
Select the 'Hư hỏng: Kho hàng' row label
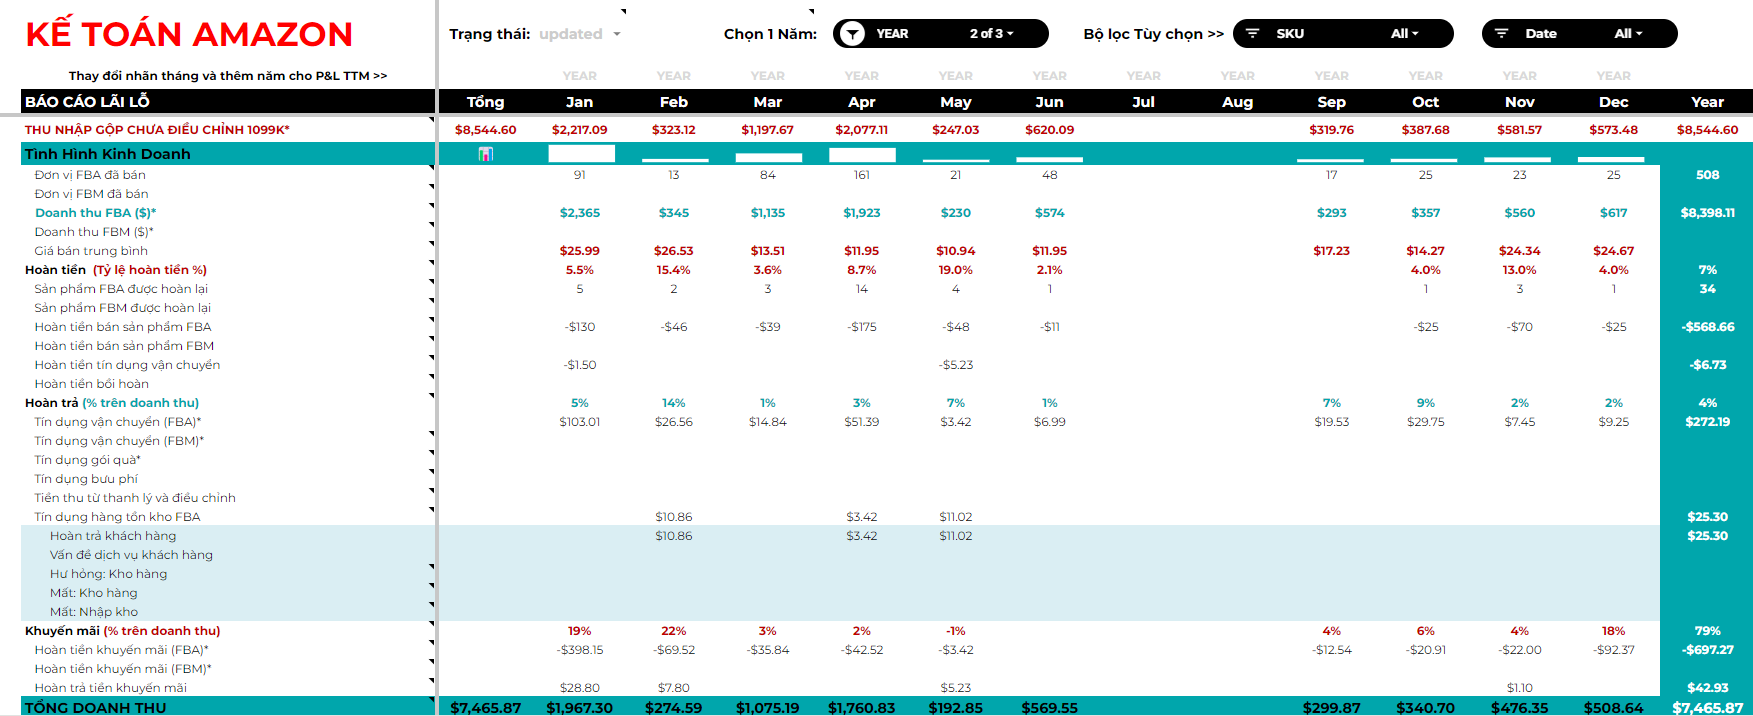point(108,574)
